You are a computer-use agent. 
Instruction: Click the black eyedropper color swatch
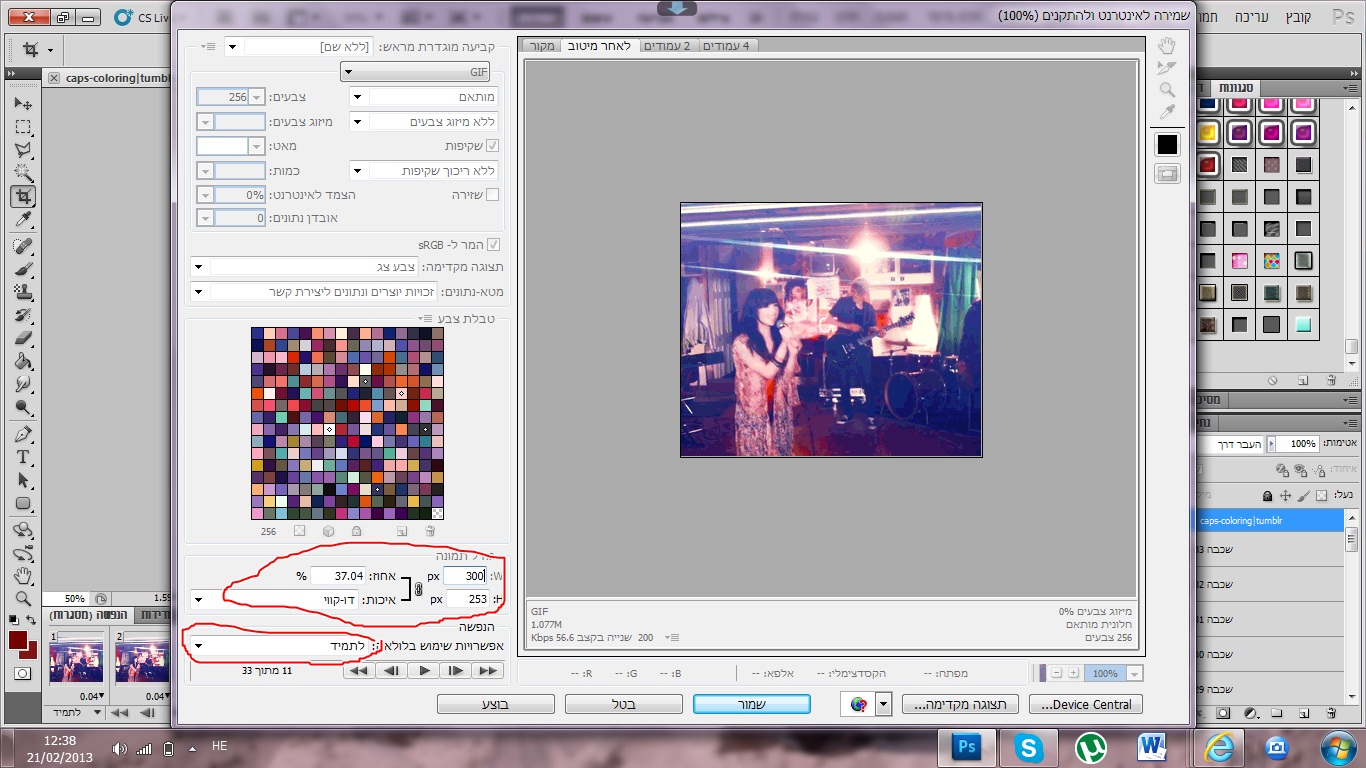tap(1166, 145)
